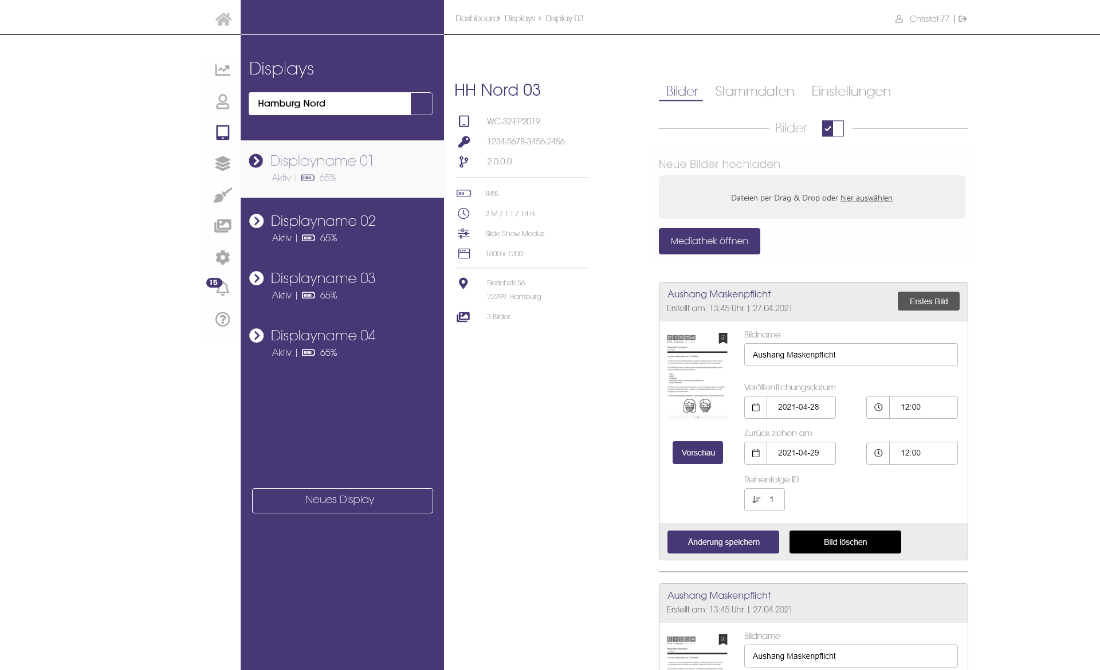Click Display 03 in breadcrumb
Screen dimensions: 1100x670
564,18
